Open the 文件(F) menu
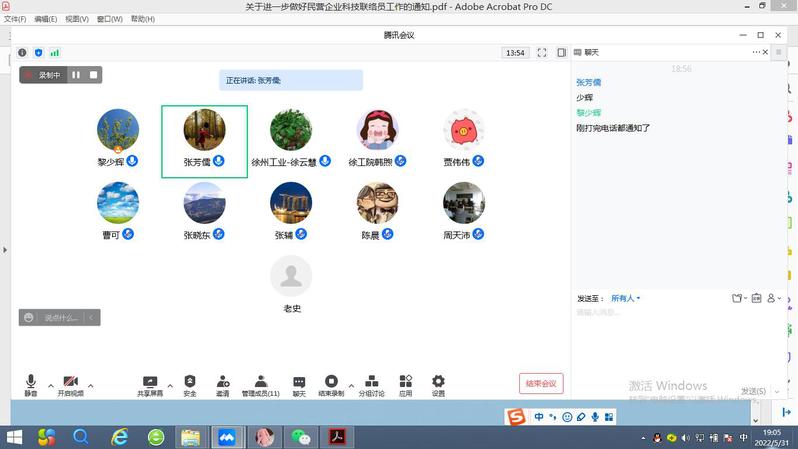This screenshot has width=798, height=449. (15, 19)
